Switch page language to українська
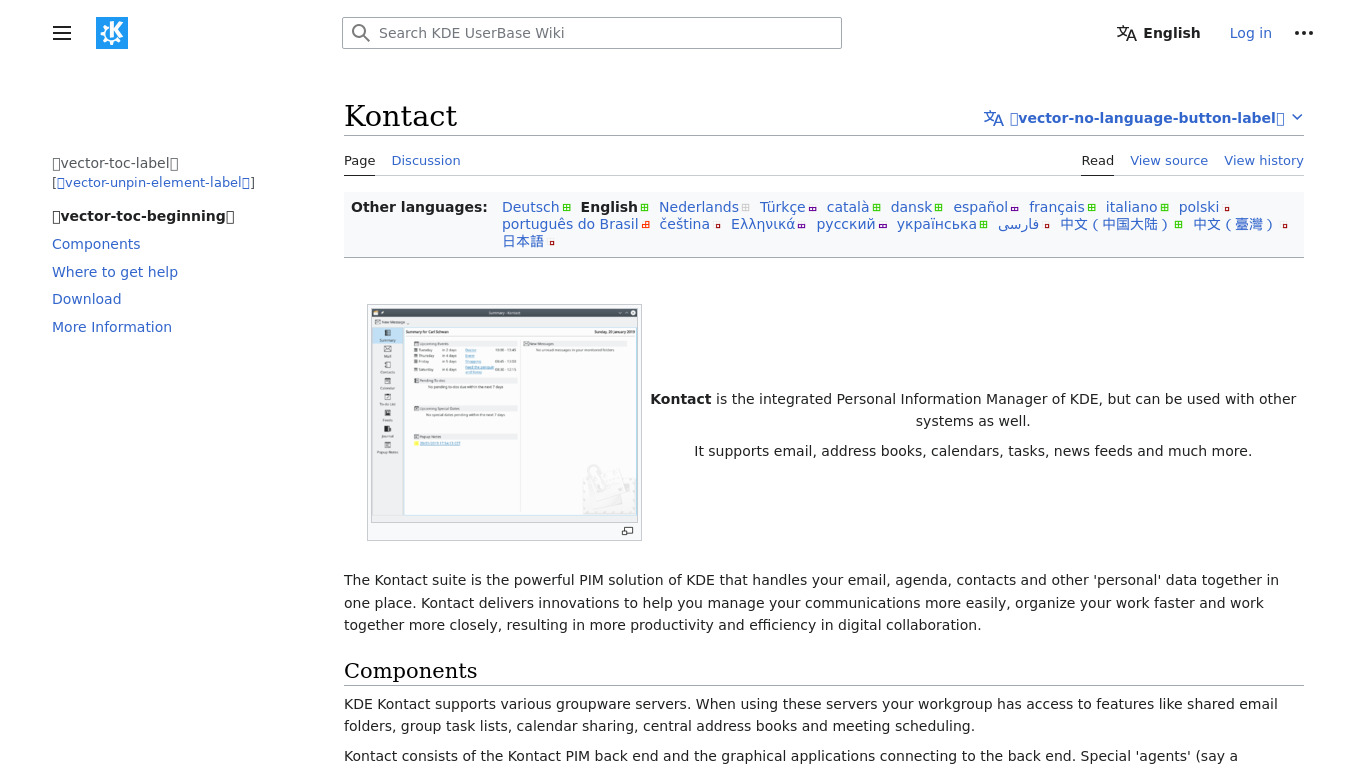 [x=936, y=224]
